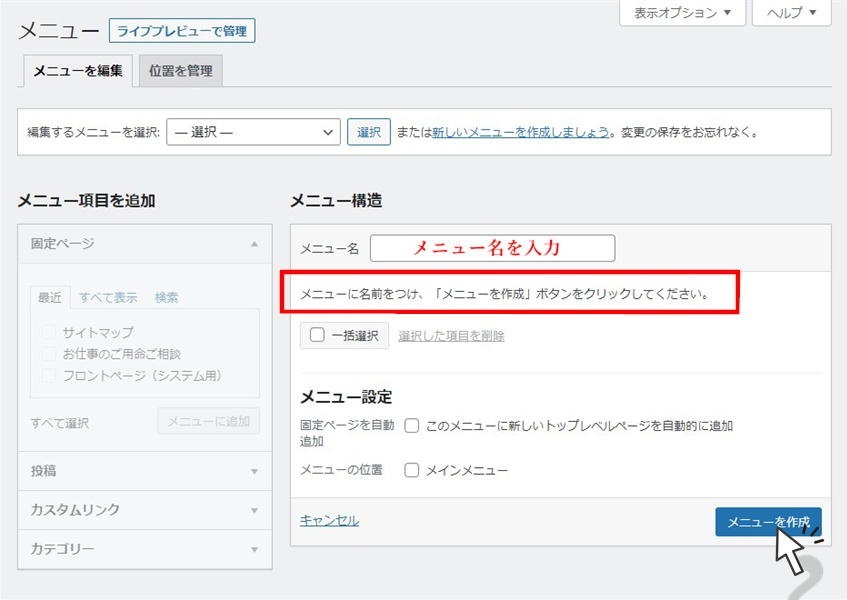Click the 選択 button beside menu dropdown
The image size is (847, 600).
pyautogui.click(x=368, y=132)
